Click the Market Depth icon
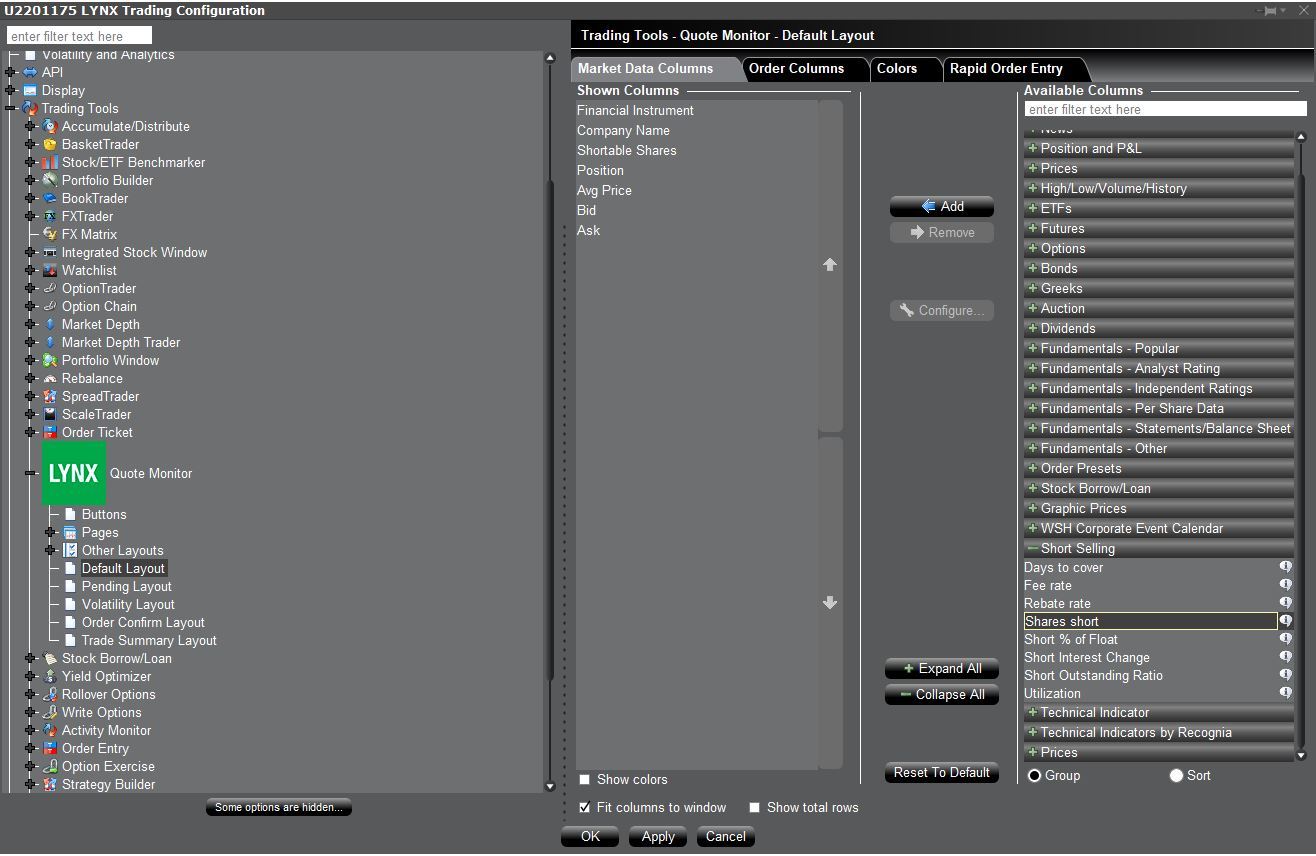 tap(50, 325)
